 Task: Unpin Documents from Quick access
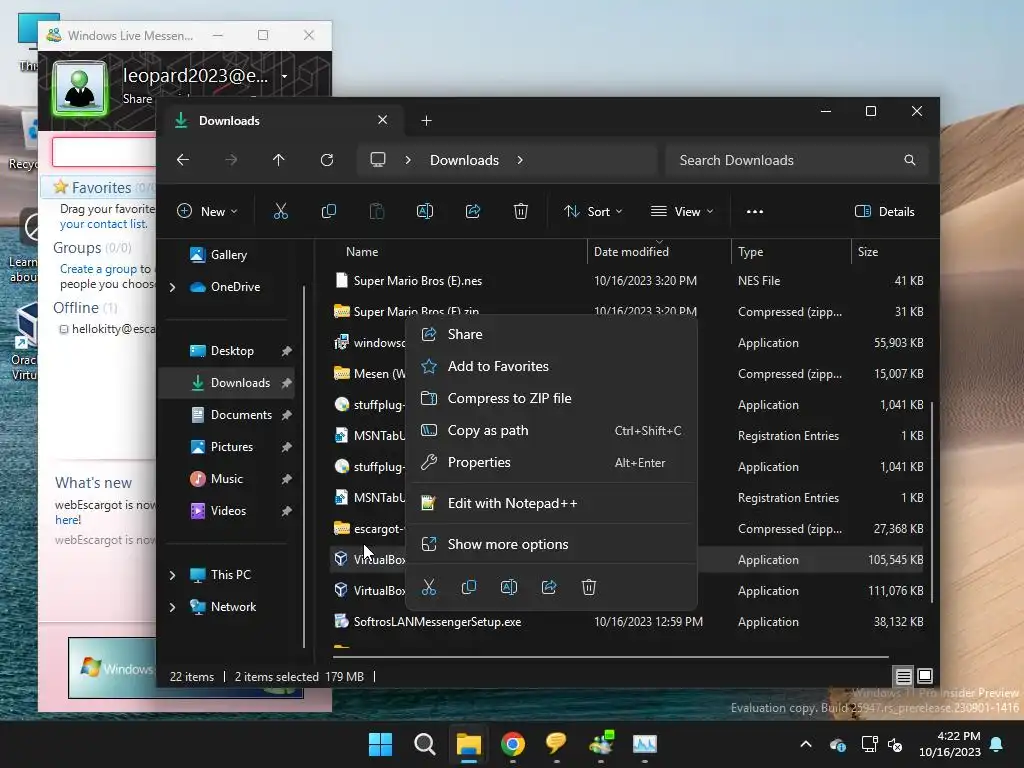pos(286,415)
